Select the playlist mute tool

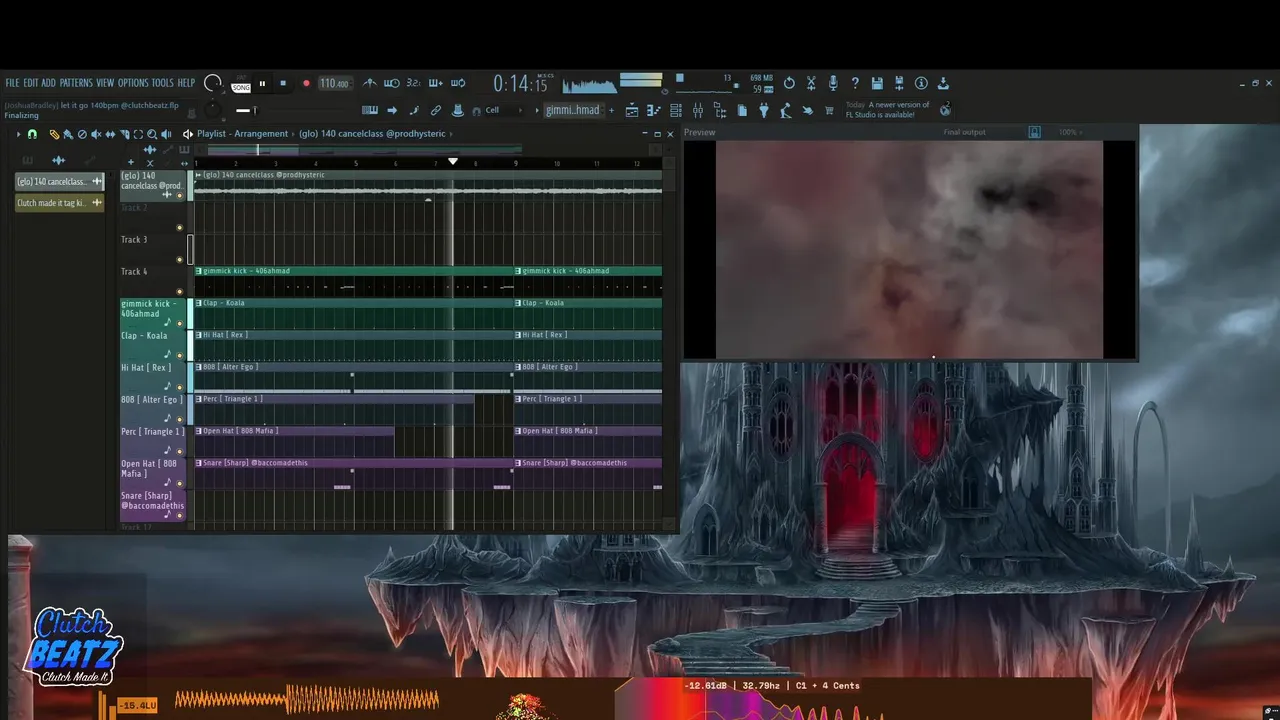[x=96, y=134]
